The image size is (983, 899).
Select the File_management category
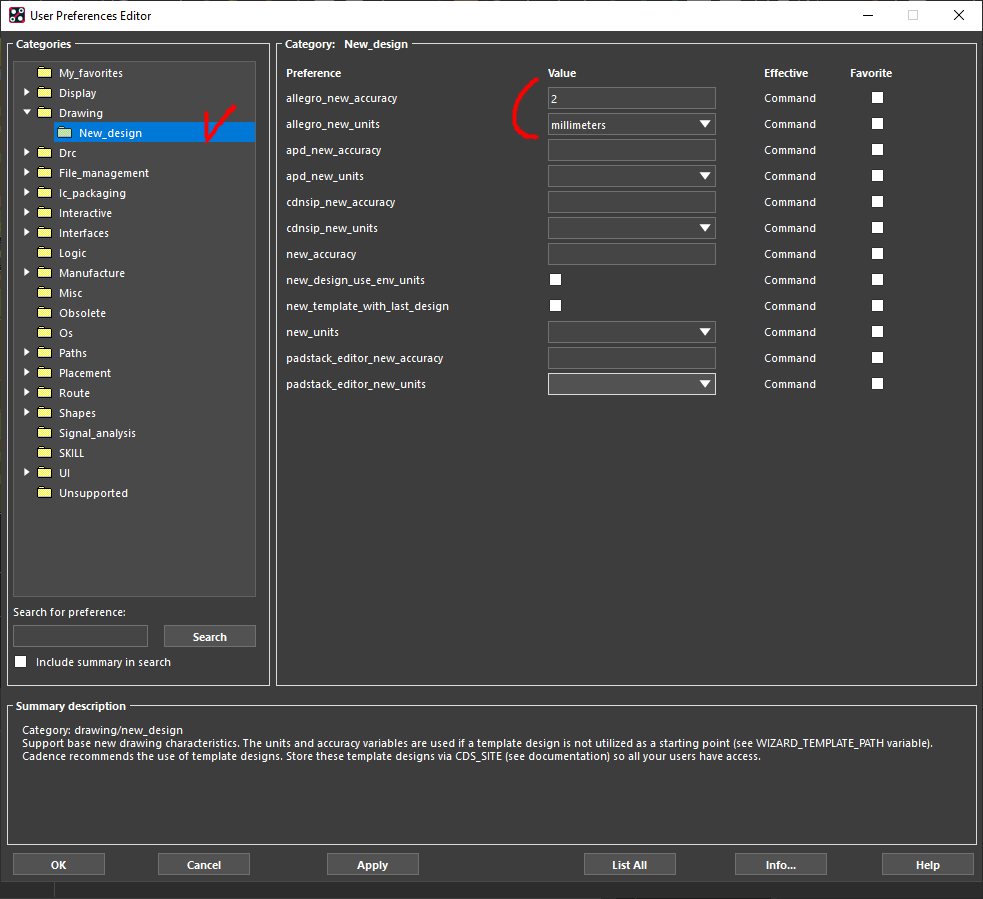pyautogui.click(x=104, y=173)
